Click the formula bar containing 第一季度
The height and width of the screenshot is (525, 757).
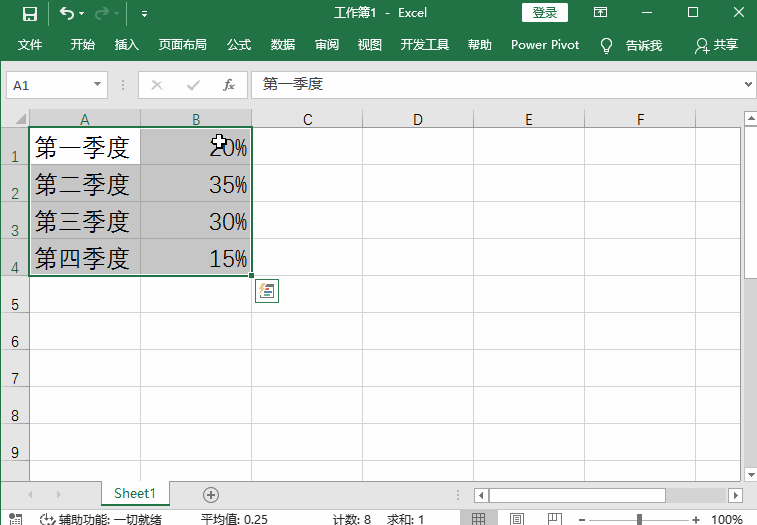coord(497,85)
